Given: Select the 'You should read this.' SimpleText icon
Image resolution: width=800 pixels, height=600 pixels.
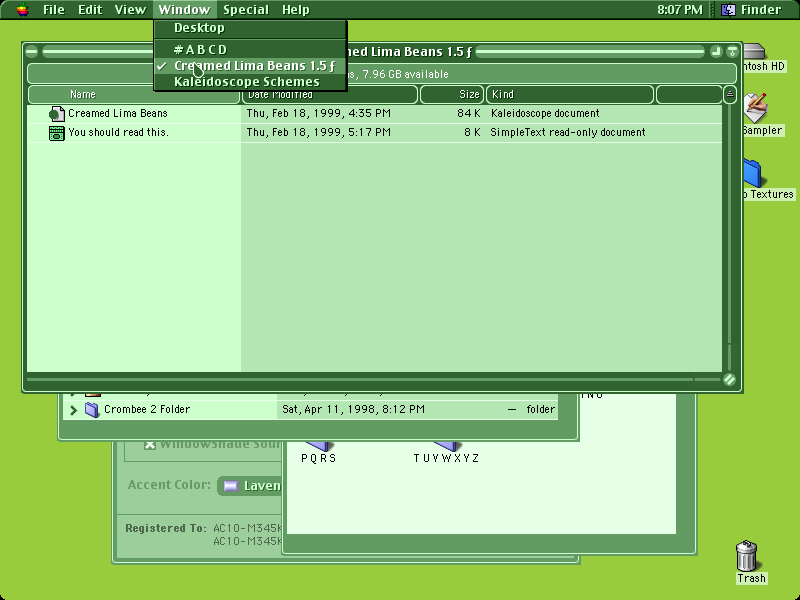Looking at the screenshot, I should (x=57, y=133).
